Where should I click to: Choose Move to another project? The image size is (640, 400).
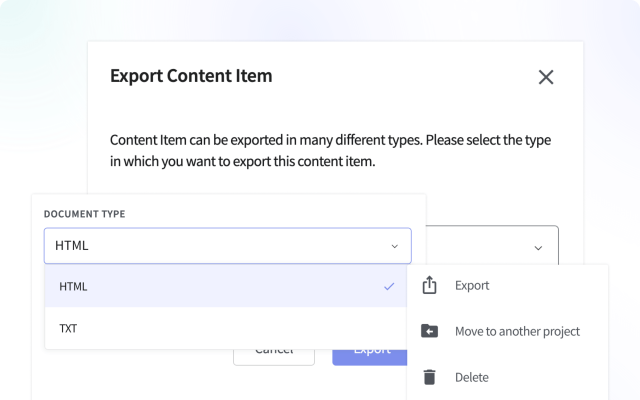[x=517, y=331]
